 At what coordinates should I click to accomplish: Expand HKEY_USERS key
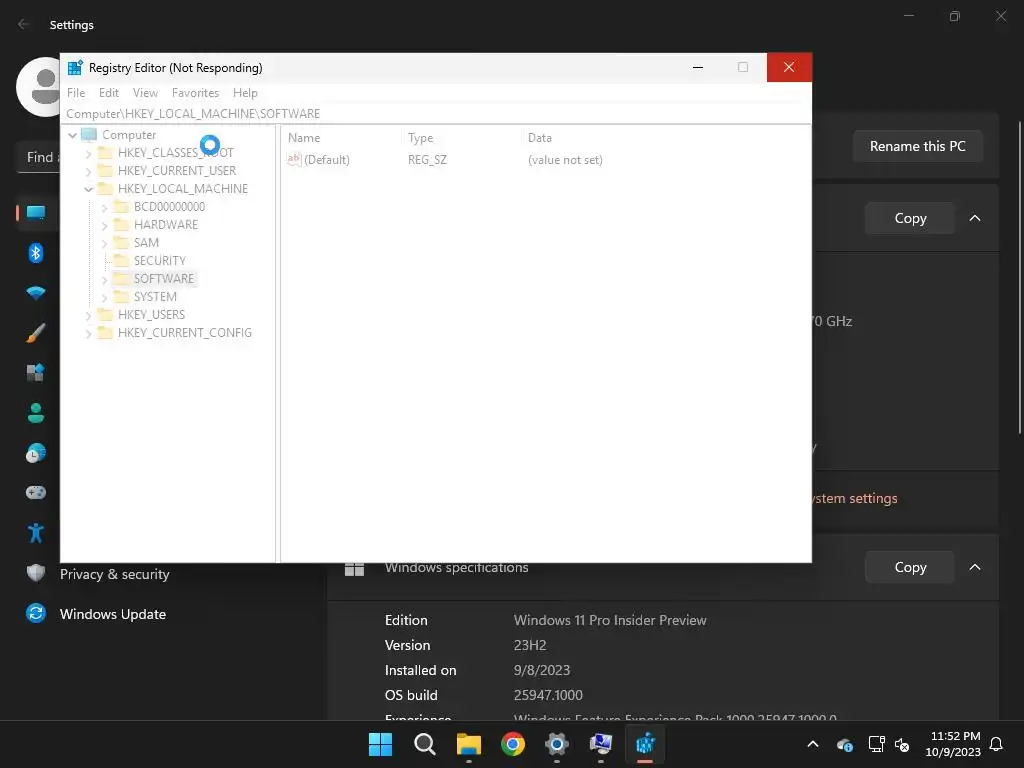tap(89, 315)
